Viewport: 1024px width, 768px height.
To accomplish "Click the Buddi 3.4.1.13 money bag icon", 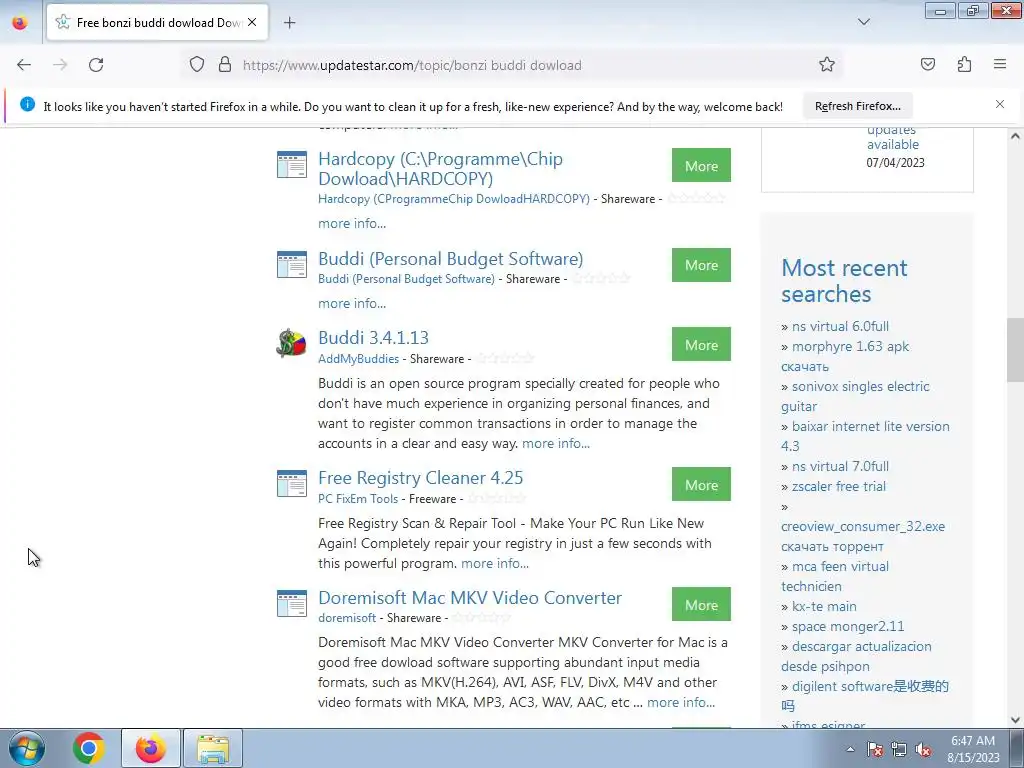I will [291, 343].
